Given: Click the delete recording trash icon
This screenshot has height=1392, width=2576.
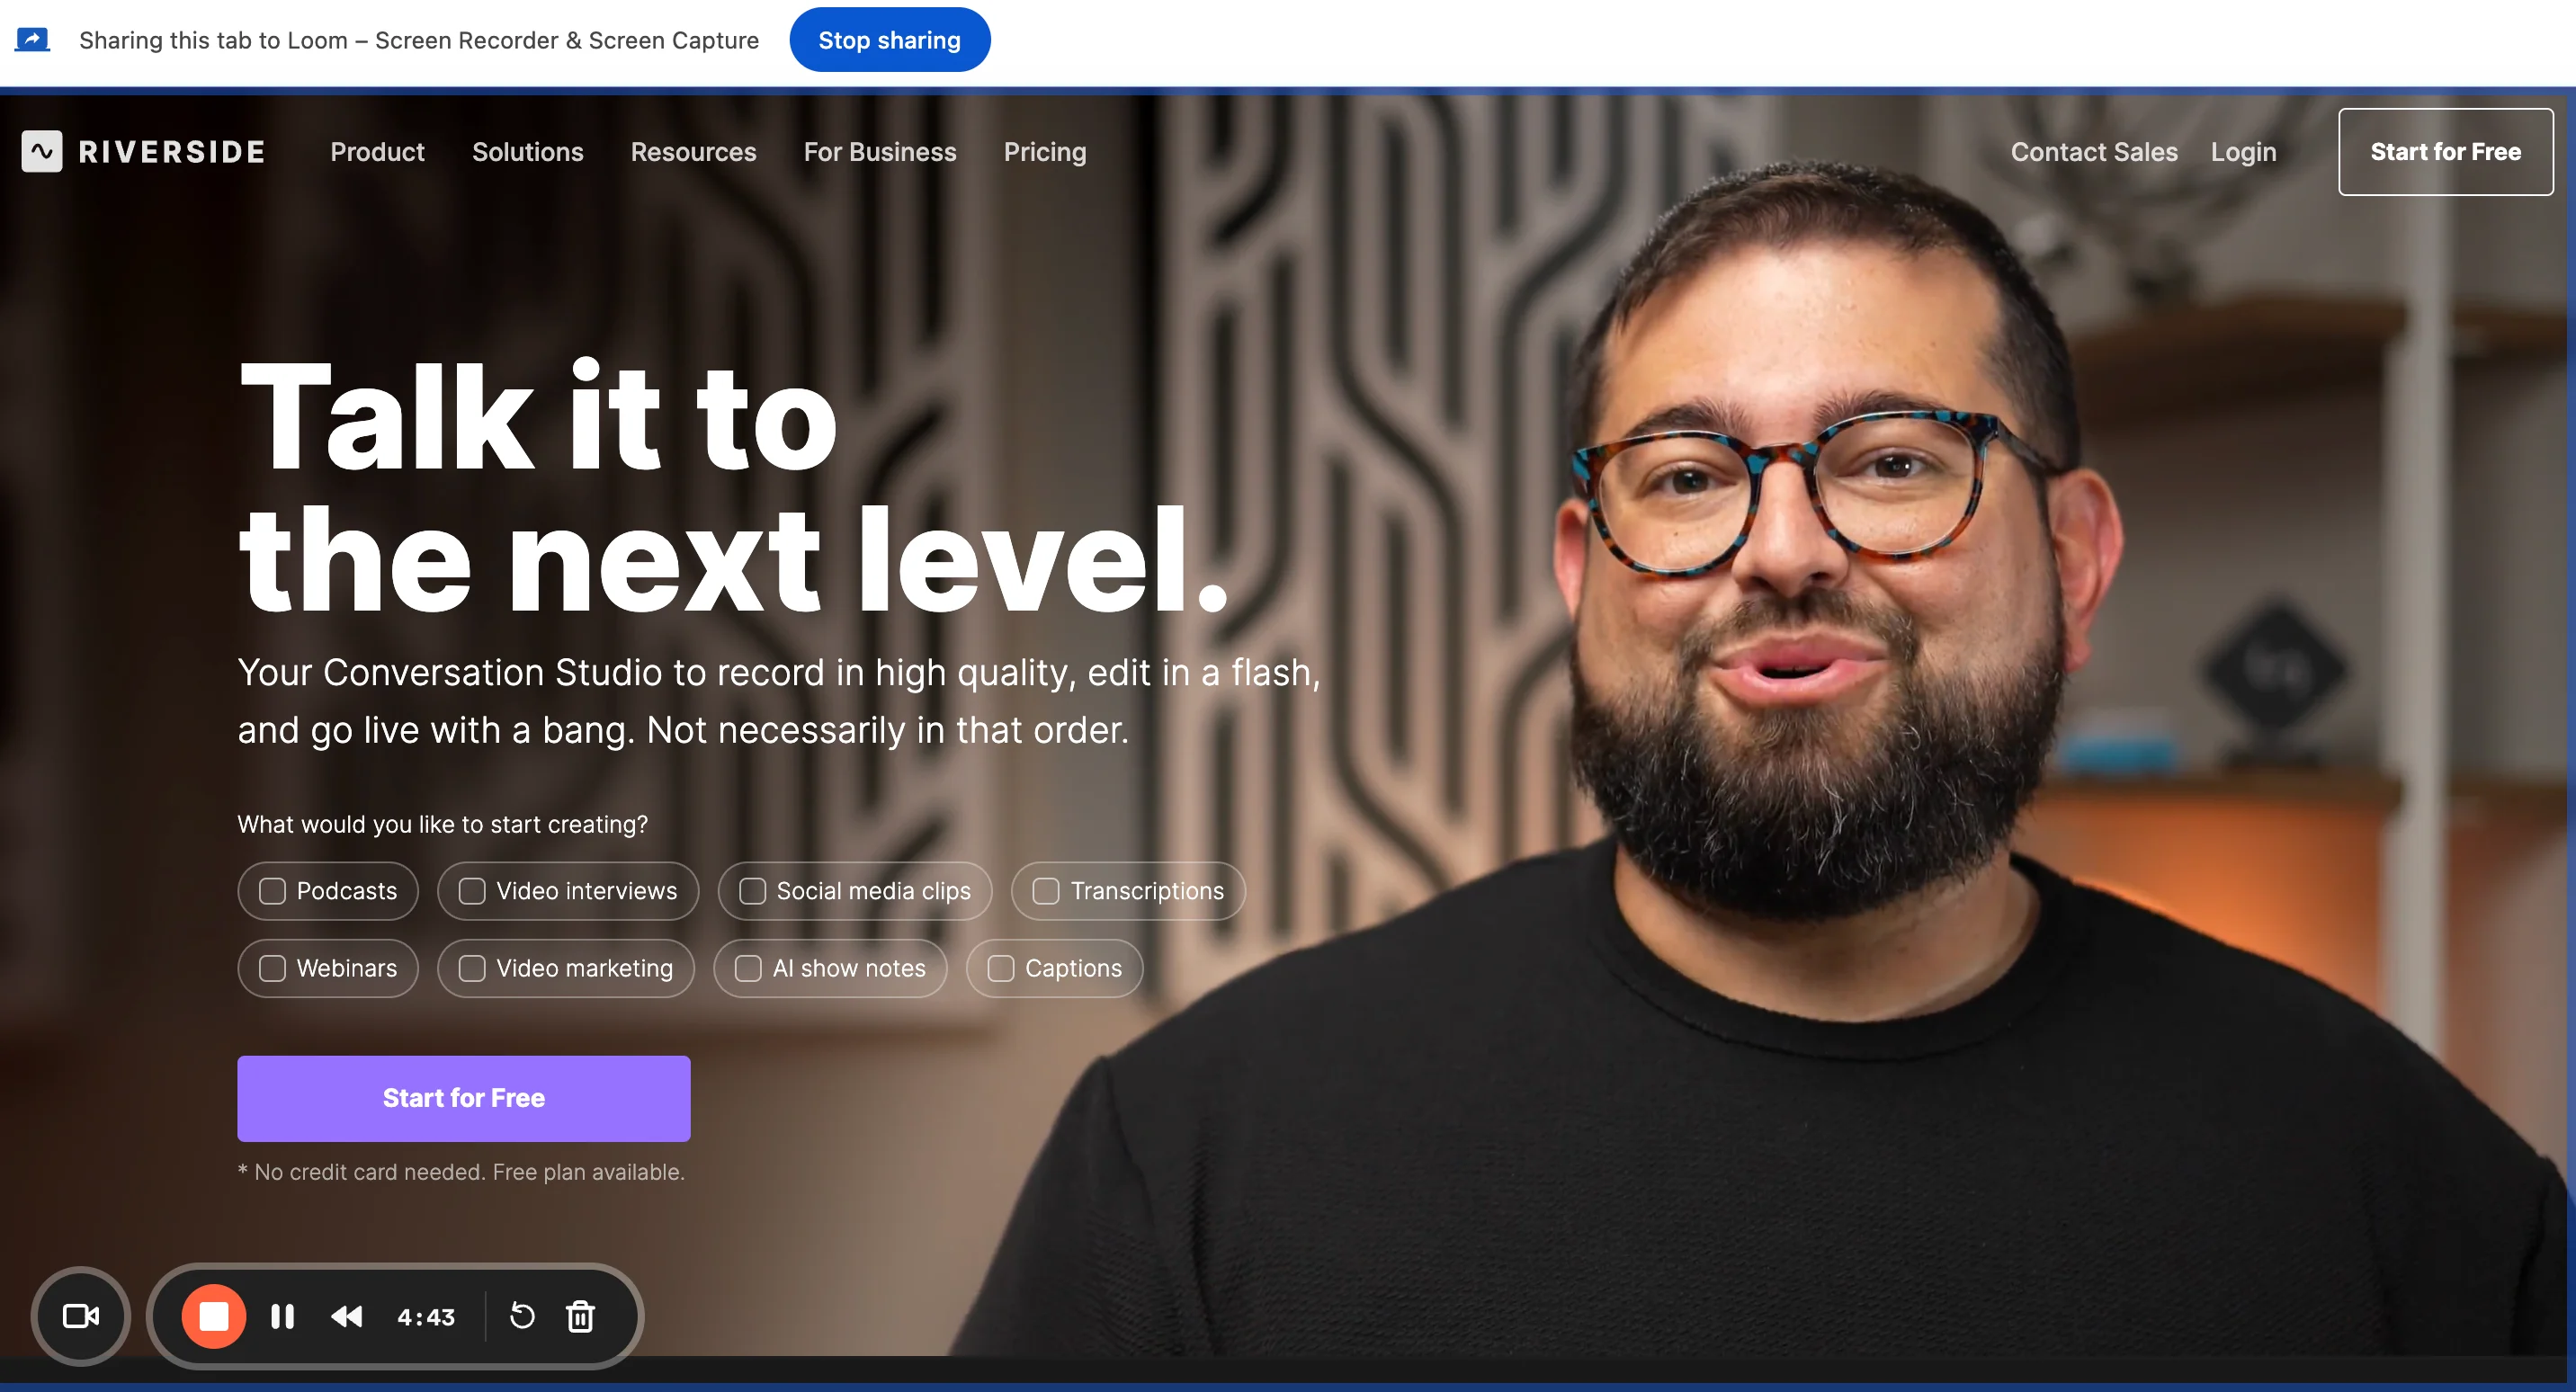Looking at the screenshot, I should (x=581, y=1316).
